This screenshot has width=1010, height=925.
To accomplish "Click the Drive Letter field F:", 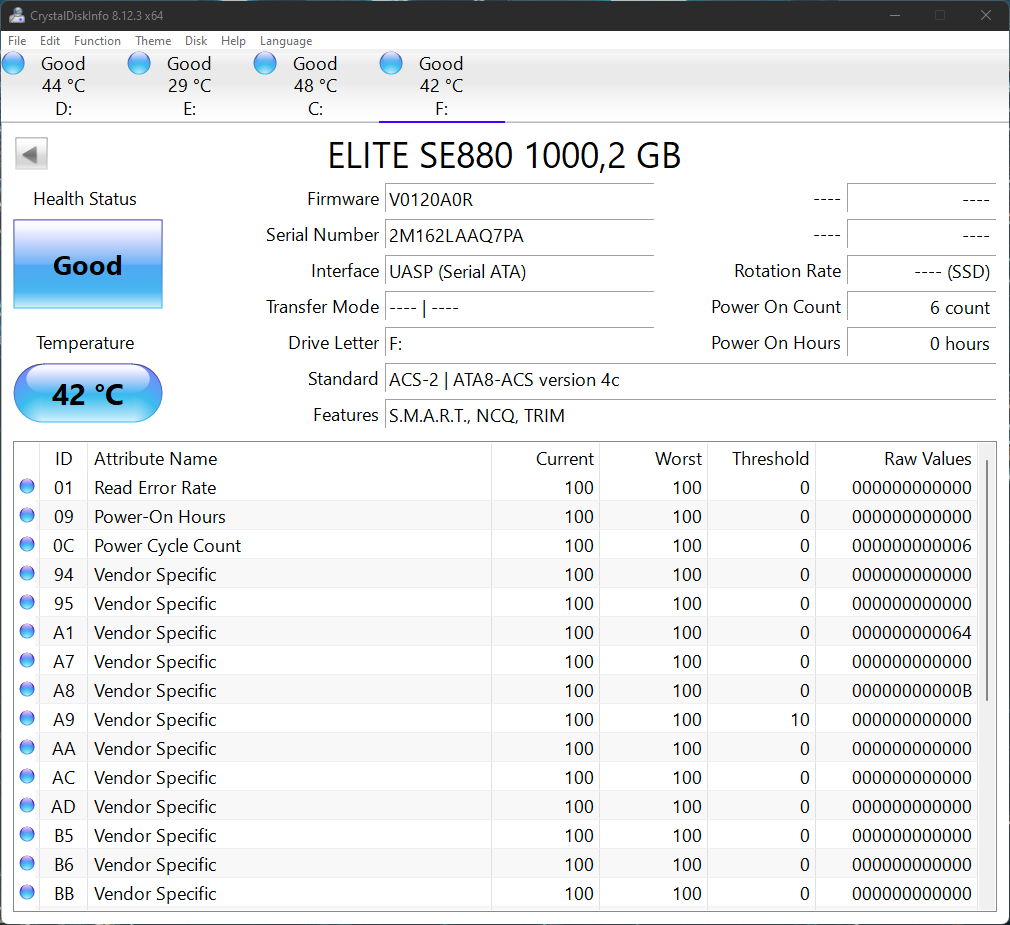I will coord(519,344).
